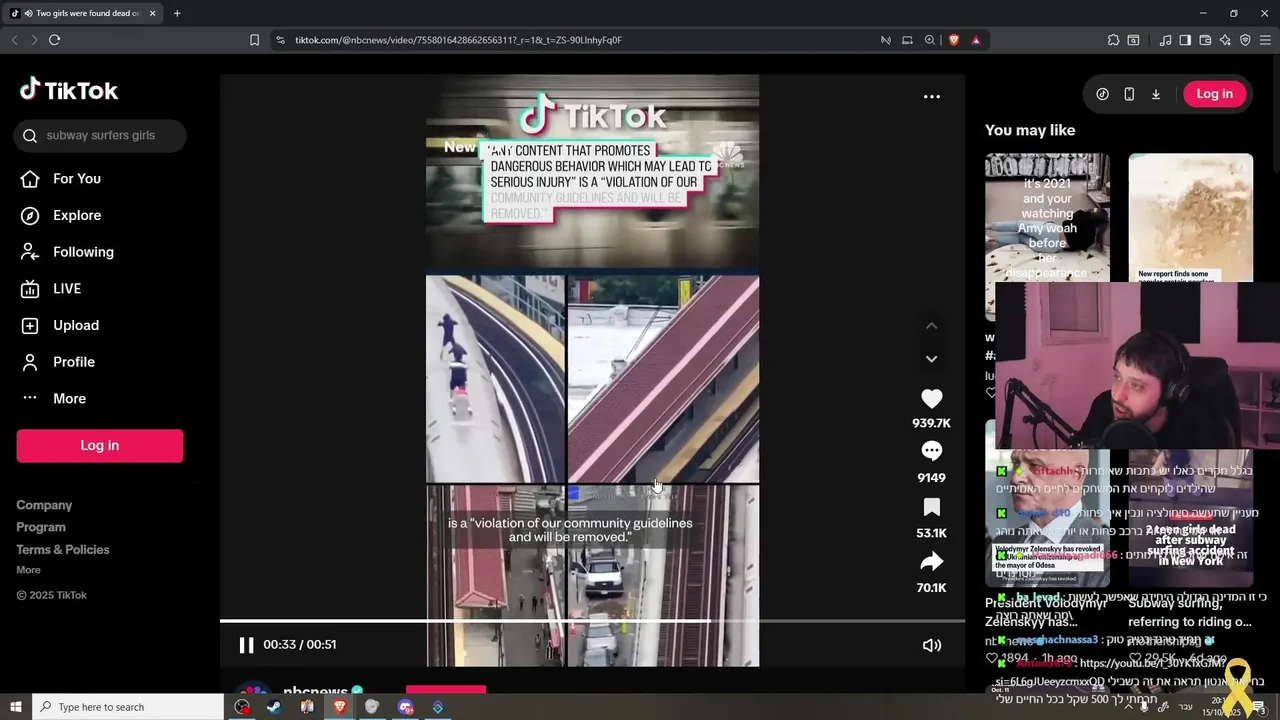Open the Brave Rewards triangle icon

pyautogui.click(x=976, y=40)
